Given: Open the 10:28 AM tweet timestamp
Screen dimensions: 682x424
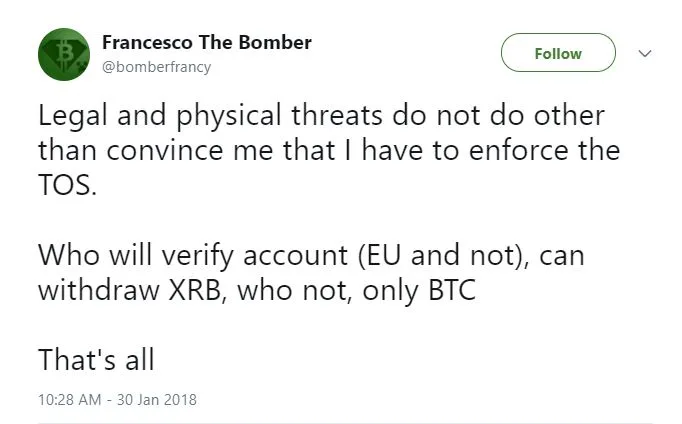Looking at the screenshot, I should (69, 399).
